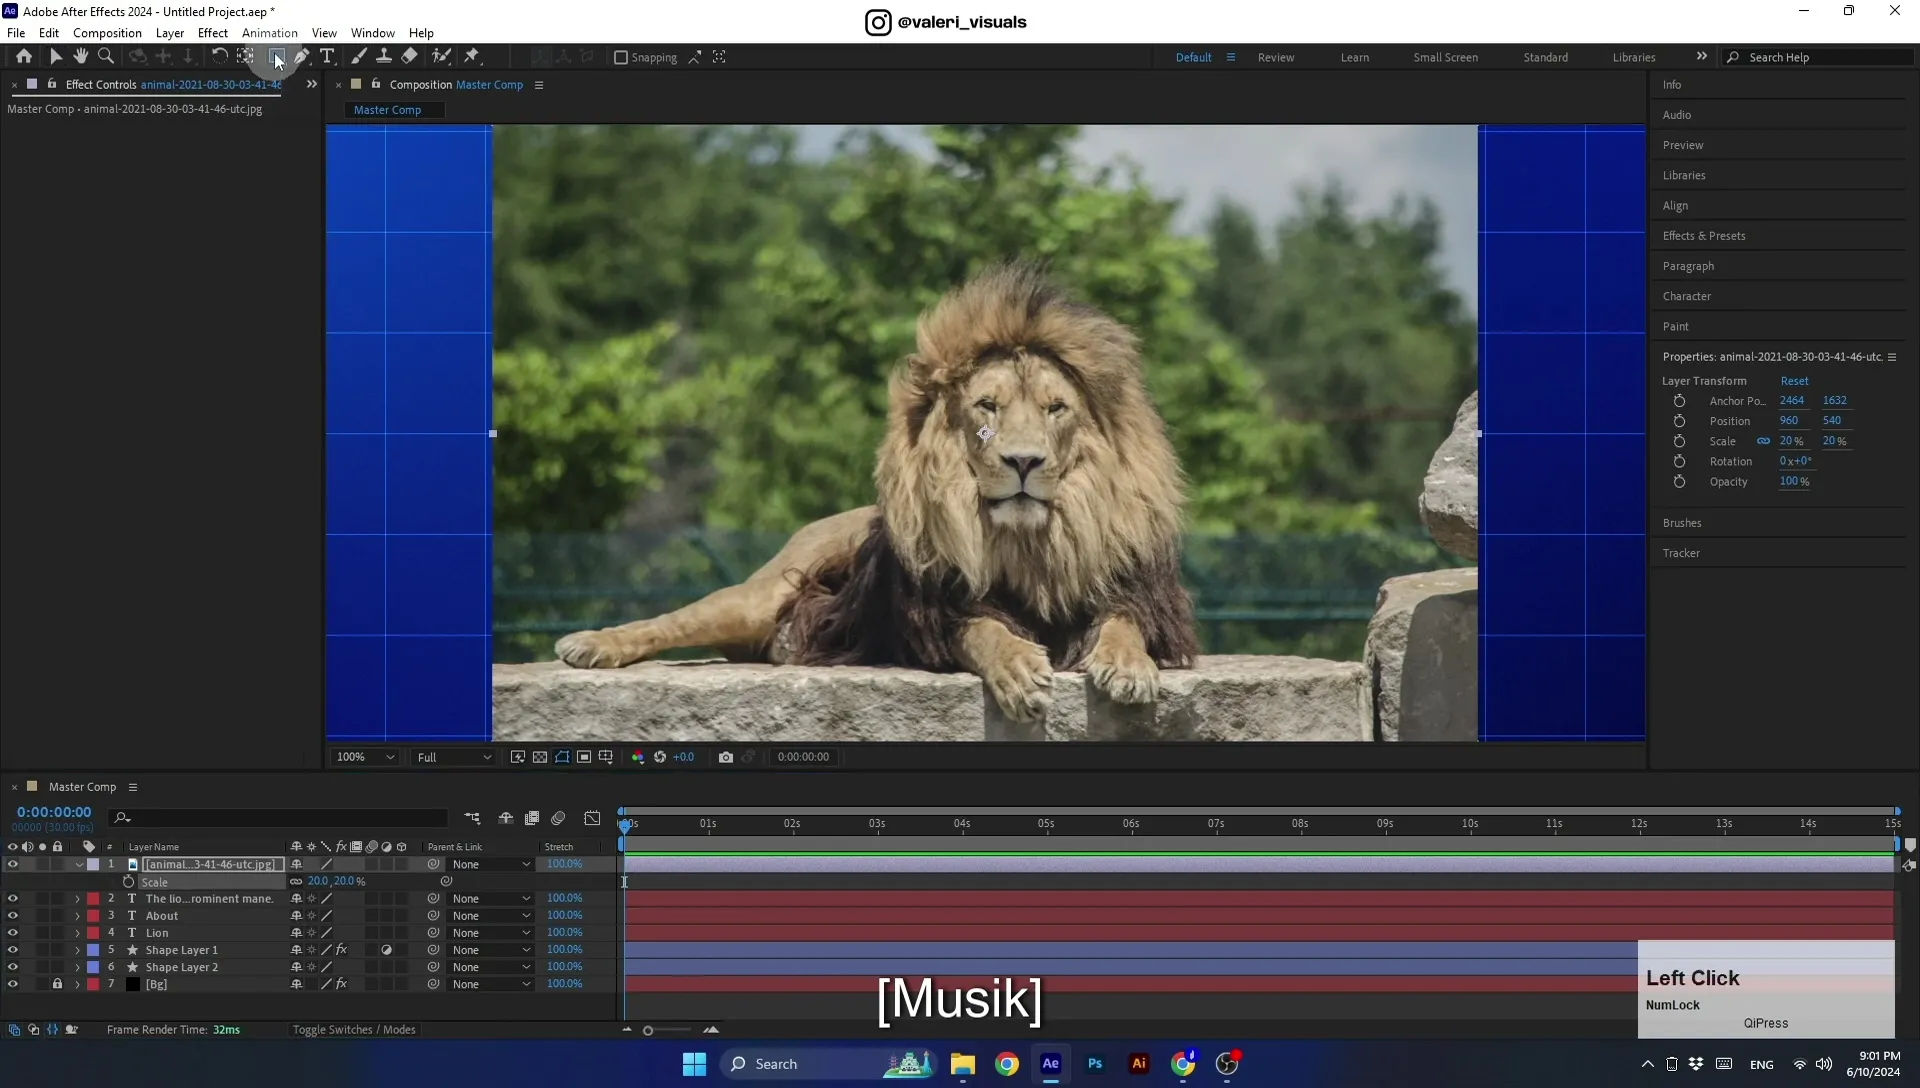The image size is (1920, 1088).
Task: Select the Zoom magnifier tool
Action: (x=106, y=57)
